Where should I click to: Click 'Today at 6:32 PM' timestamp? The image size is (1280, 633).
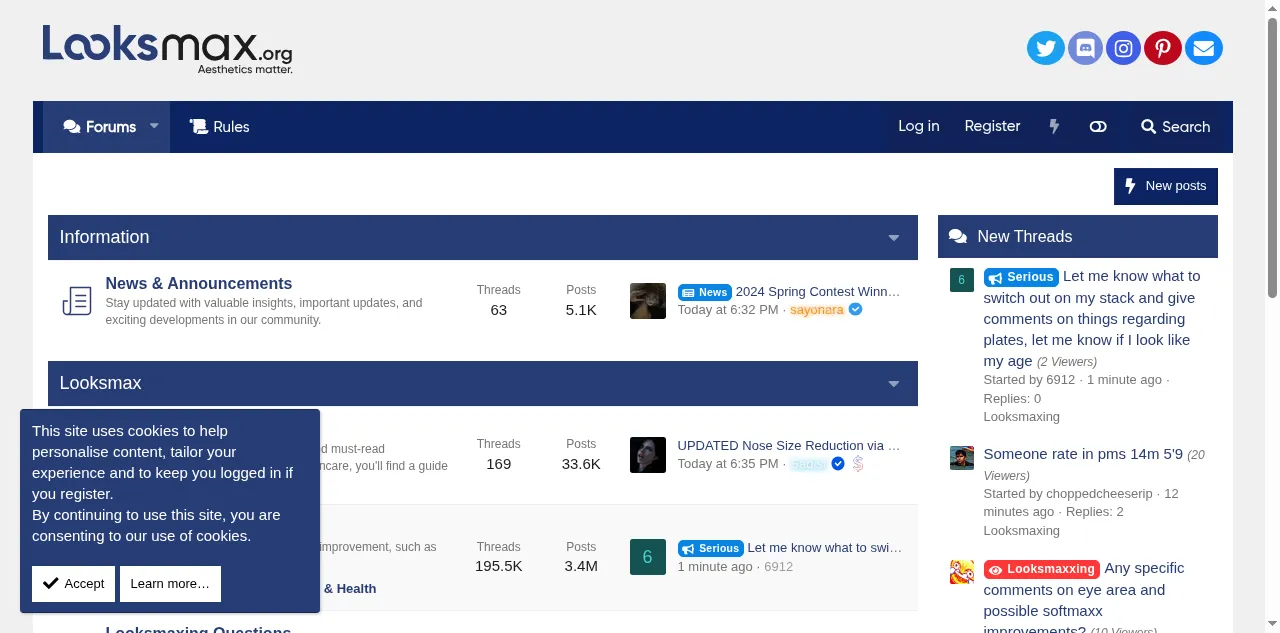click(x=728, y=310)
